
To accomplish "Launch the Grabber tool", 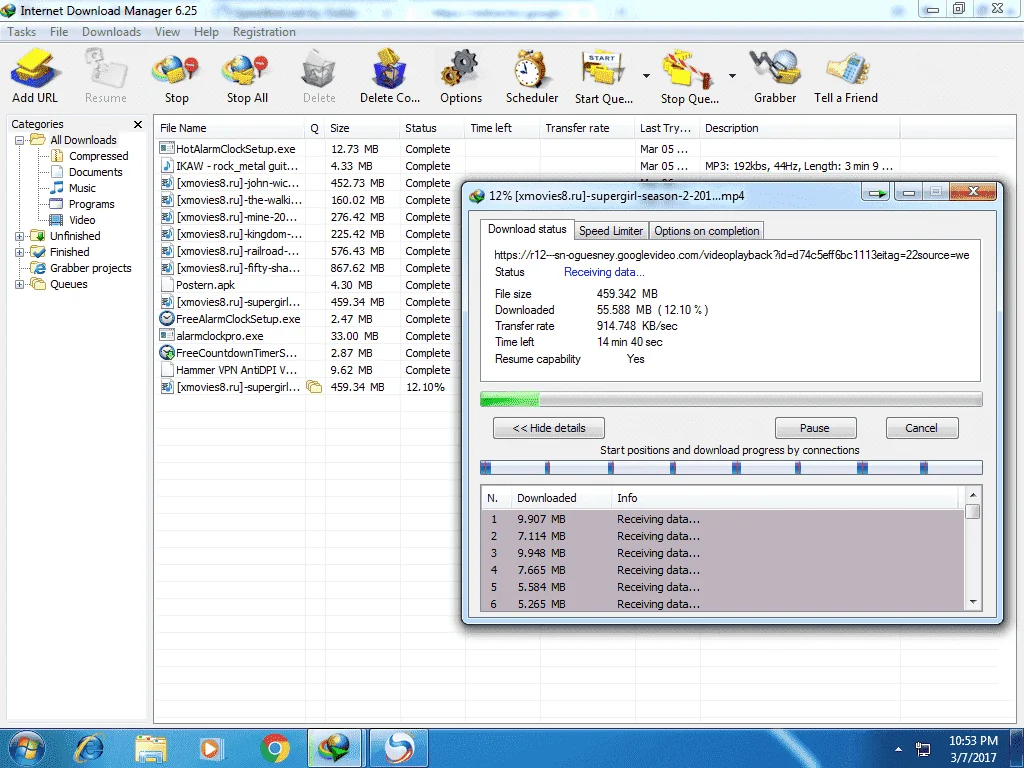I will point(775,76).
